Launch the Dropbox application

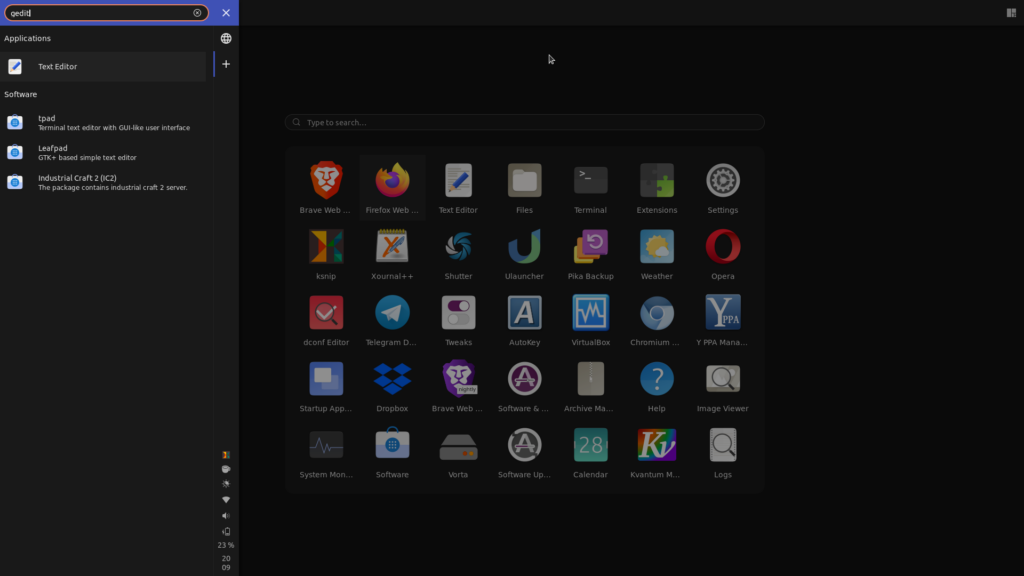(392, 379)
